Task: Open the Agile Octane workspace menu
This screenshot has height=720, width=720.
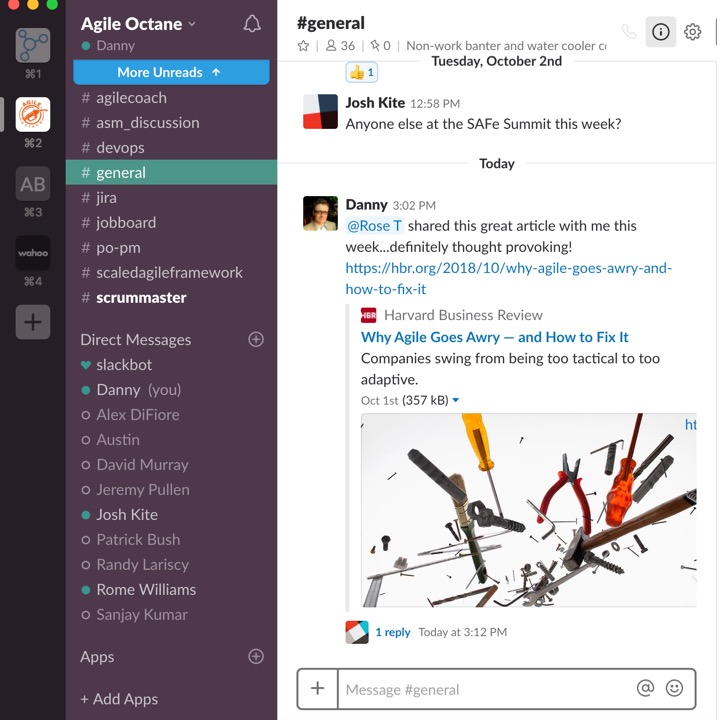Action: [138, 24]
